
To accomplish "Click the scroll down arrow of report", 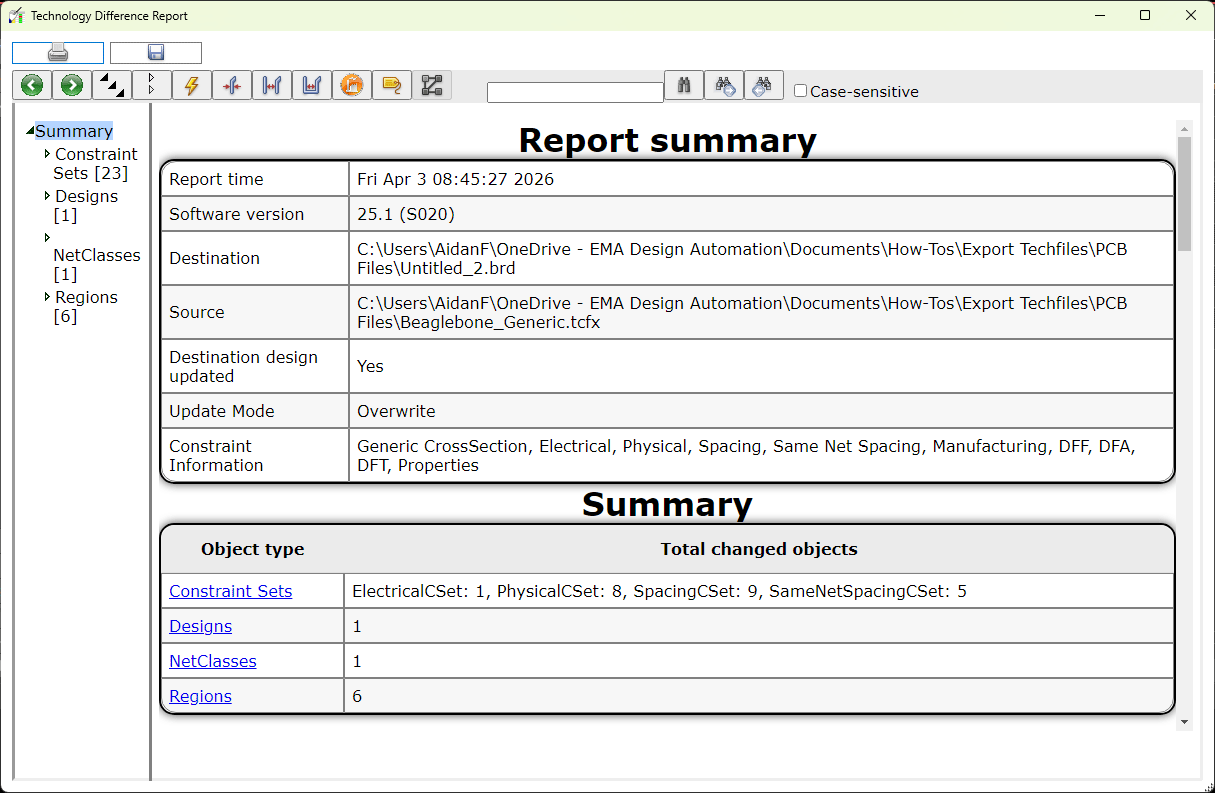I will click(x=1184, y=722).
